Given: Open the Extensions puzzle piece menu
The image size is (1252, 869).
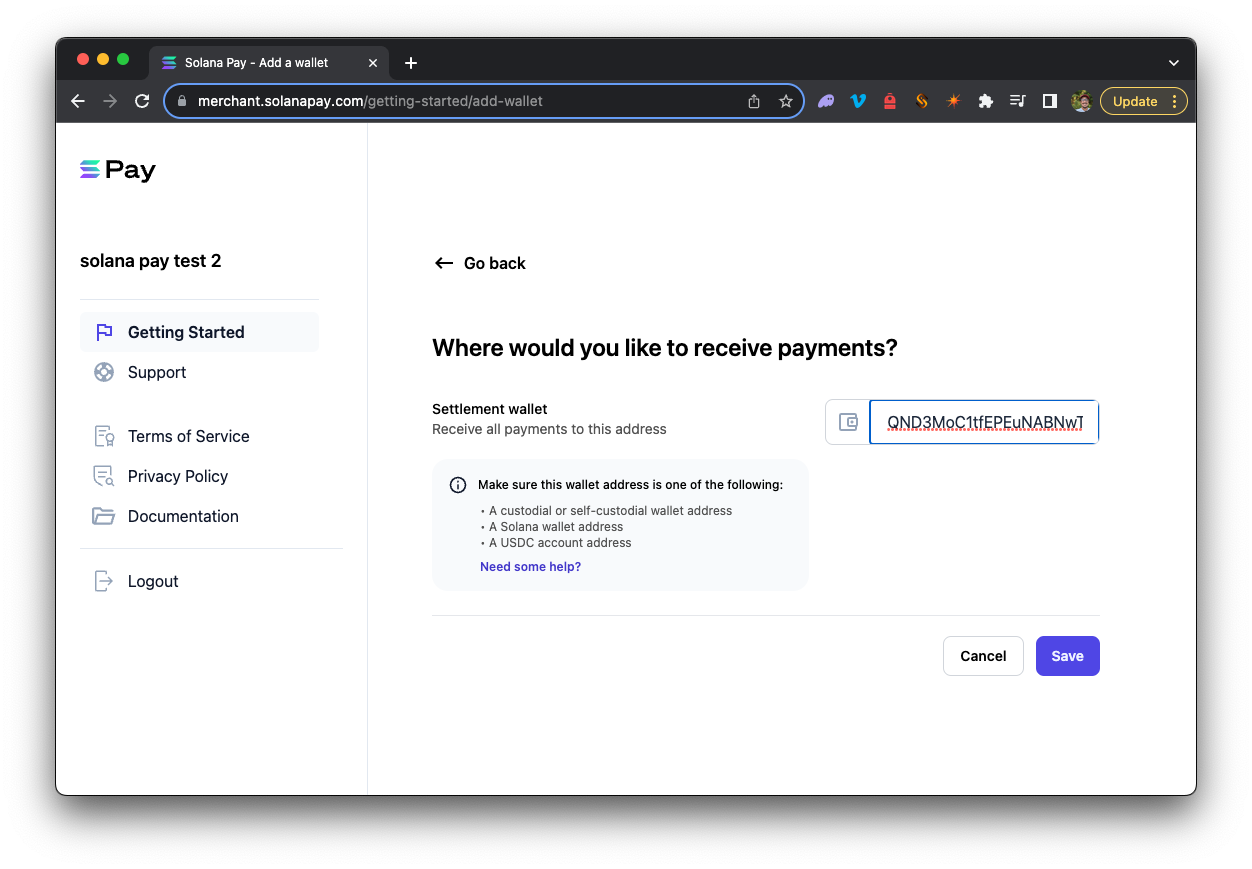Looking at the screenshot, I should point(986,101).
